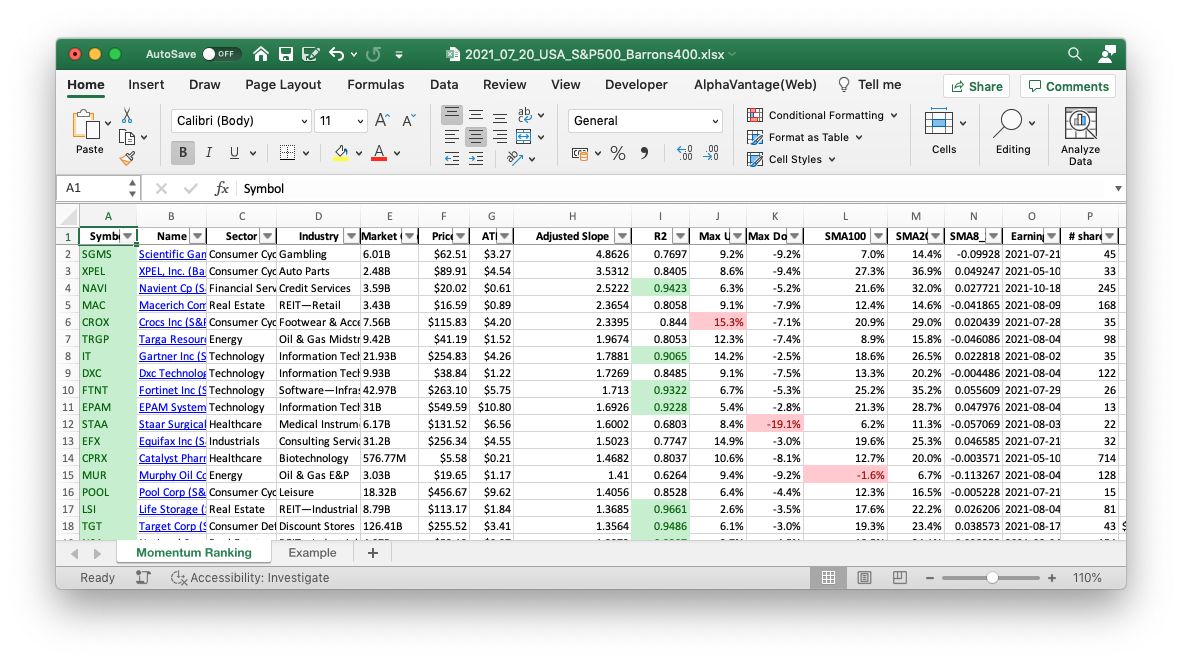Click the Save icon in title bar
This screenshot has height=663, width=1182.
(x=286, y=54)
